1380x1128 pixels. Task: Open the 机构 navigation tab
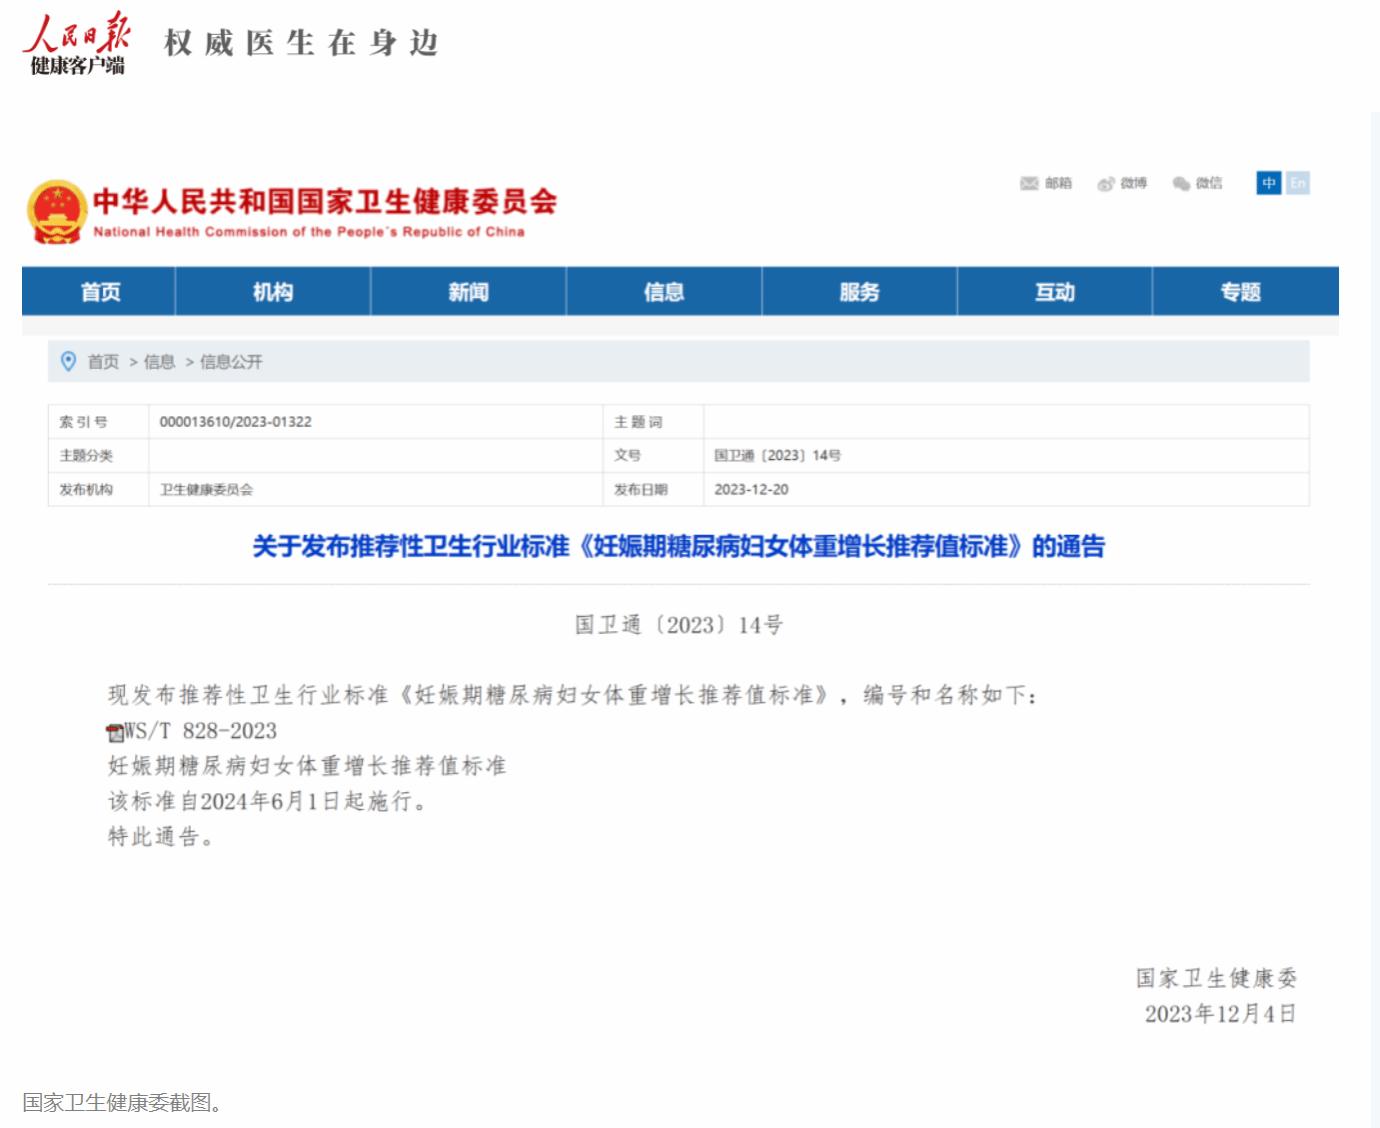click(x=272, y=292)
